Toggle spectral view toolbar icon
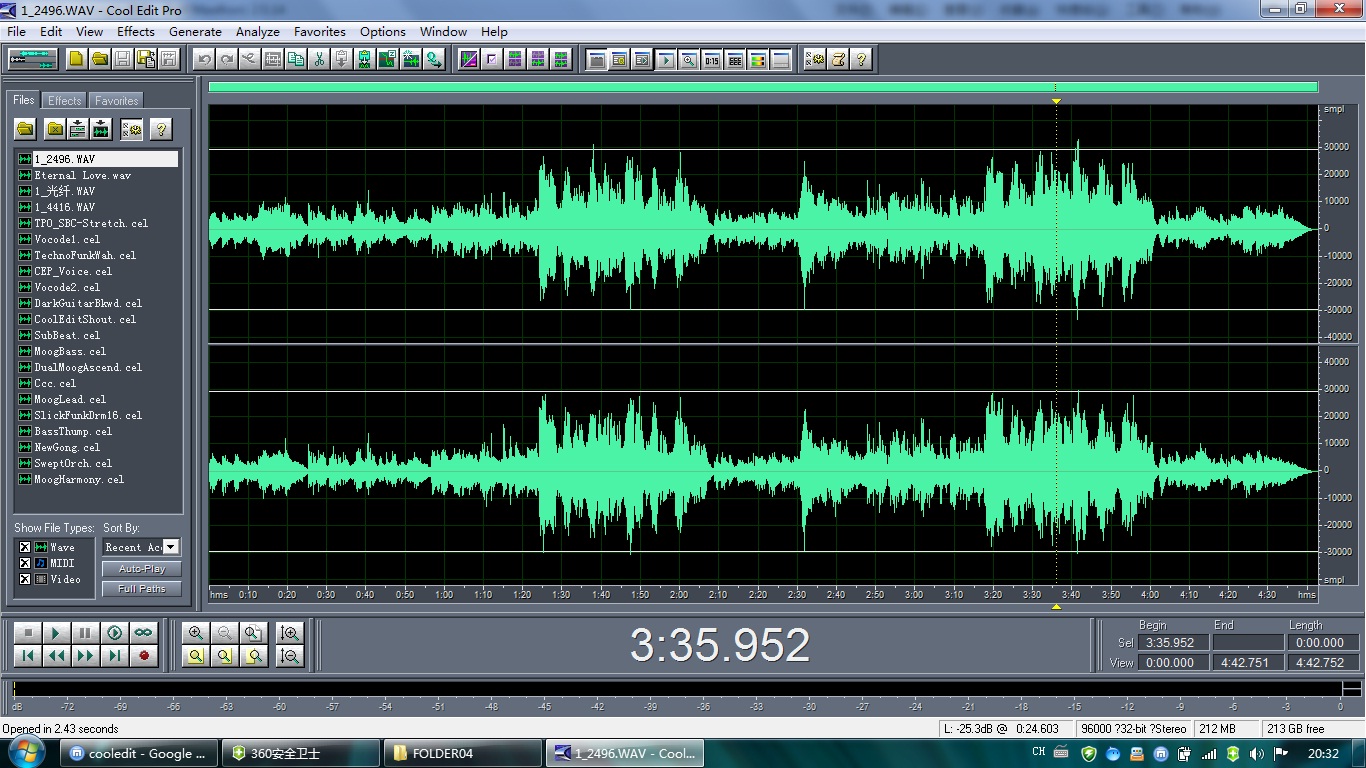Image resolution: width=1366 pixels, height=768 pixels. click(x=468, y=59)
